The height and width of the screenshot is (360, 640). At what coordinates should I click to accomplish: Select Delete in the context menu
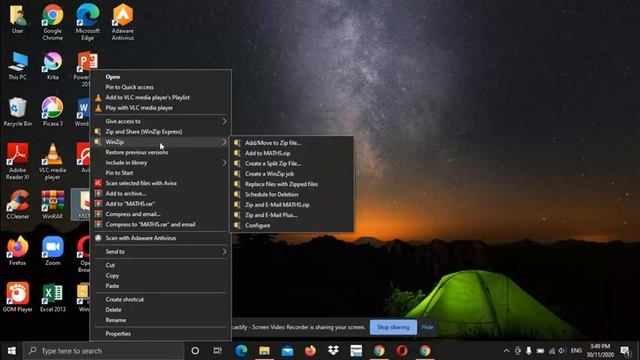161,310
